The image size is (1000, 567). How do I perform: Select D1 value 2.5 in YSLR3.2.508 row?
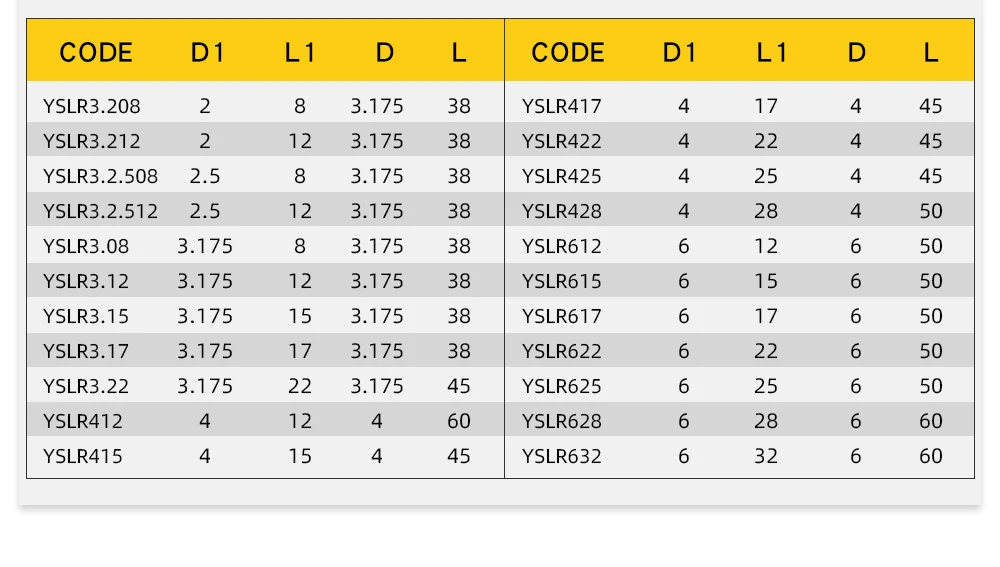tap(205, 176)
